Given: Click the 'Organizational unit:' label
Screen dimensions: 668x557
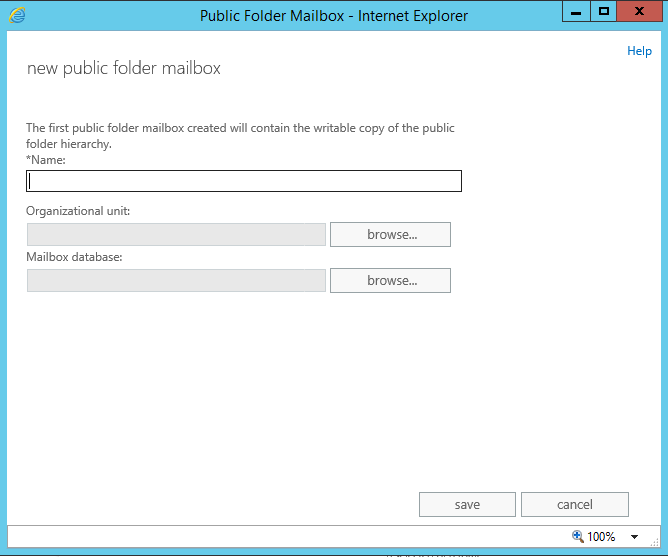Looking at the screenshot, I should [78, 211].
